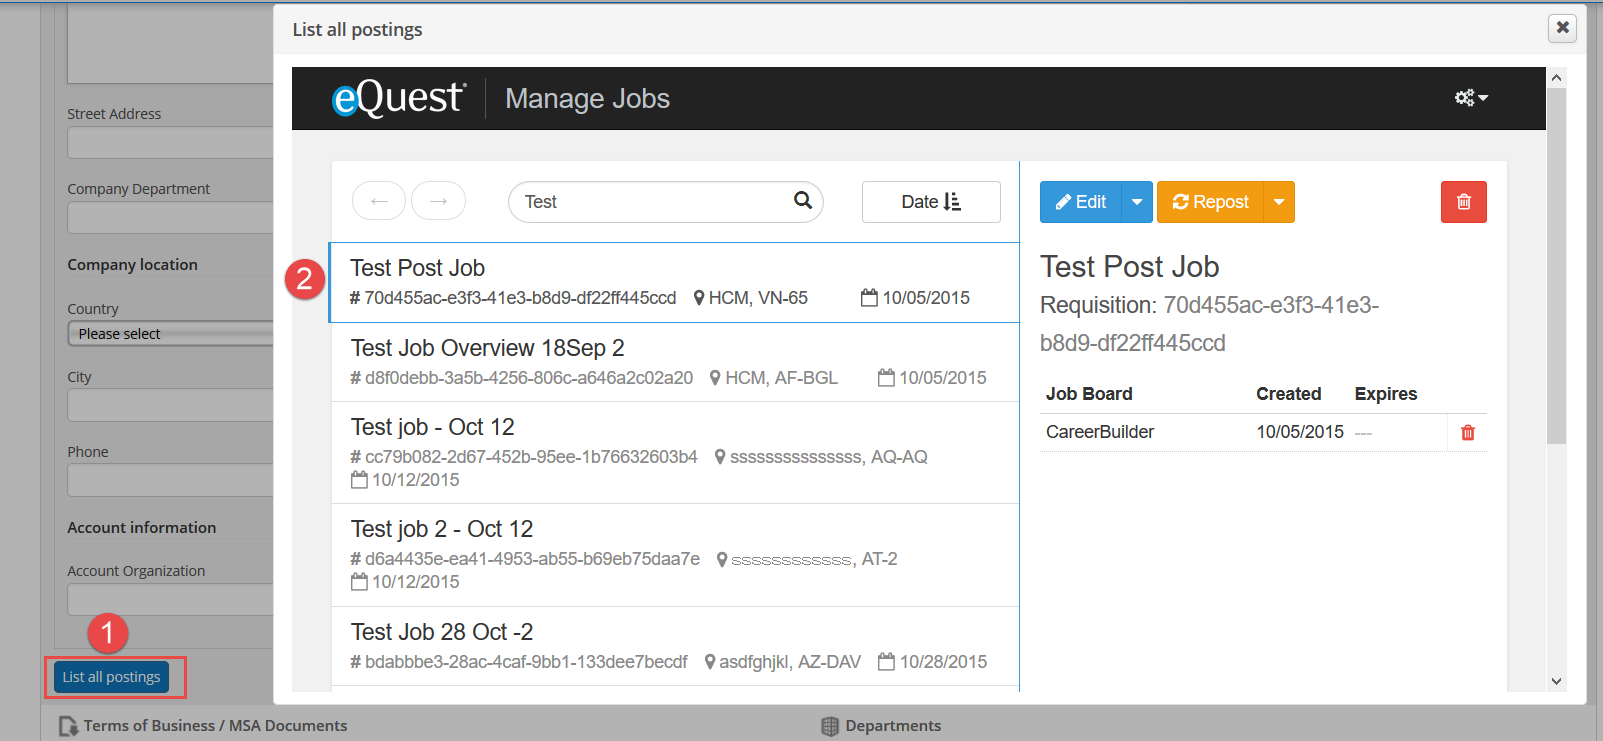Screen dimensions: 1603x741
Task: Click created date 10/05/2015 in CareerBuilder row
Action: click(x=1300, y=432)
